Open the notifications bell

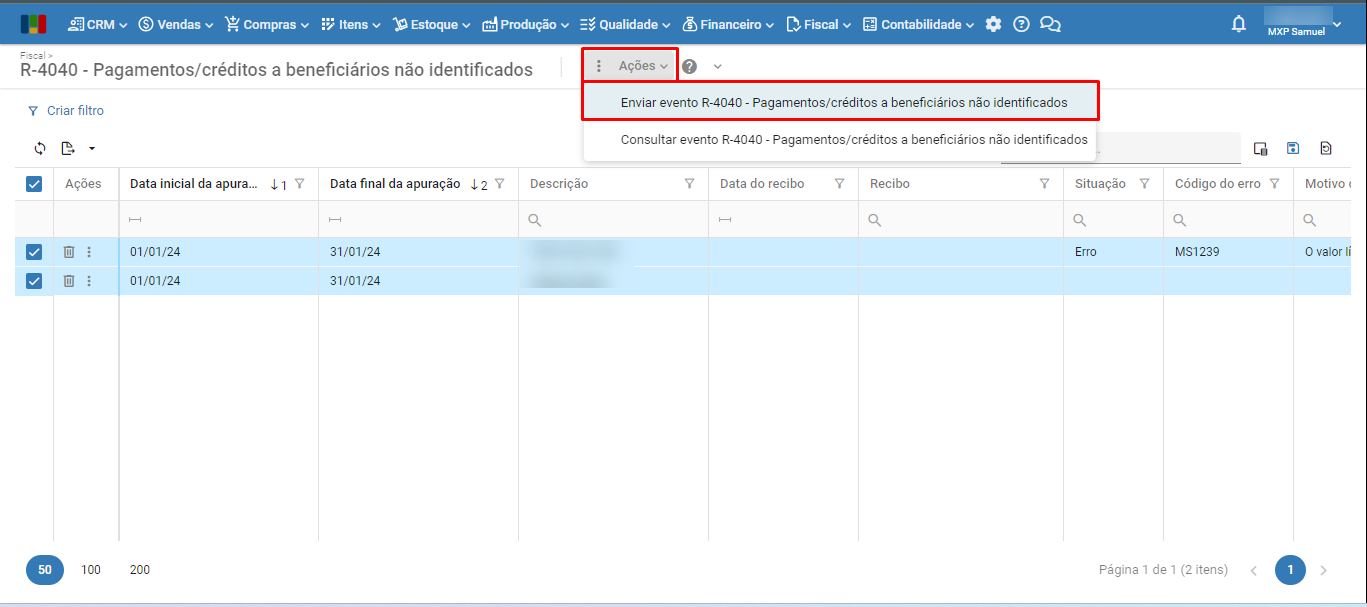click(x=1239, y=23)
